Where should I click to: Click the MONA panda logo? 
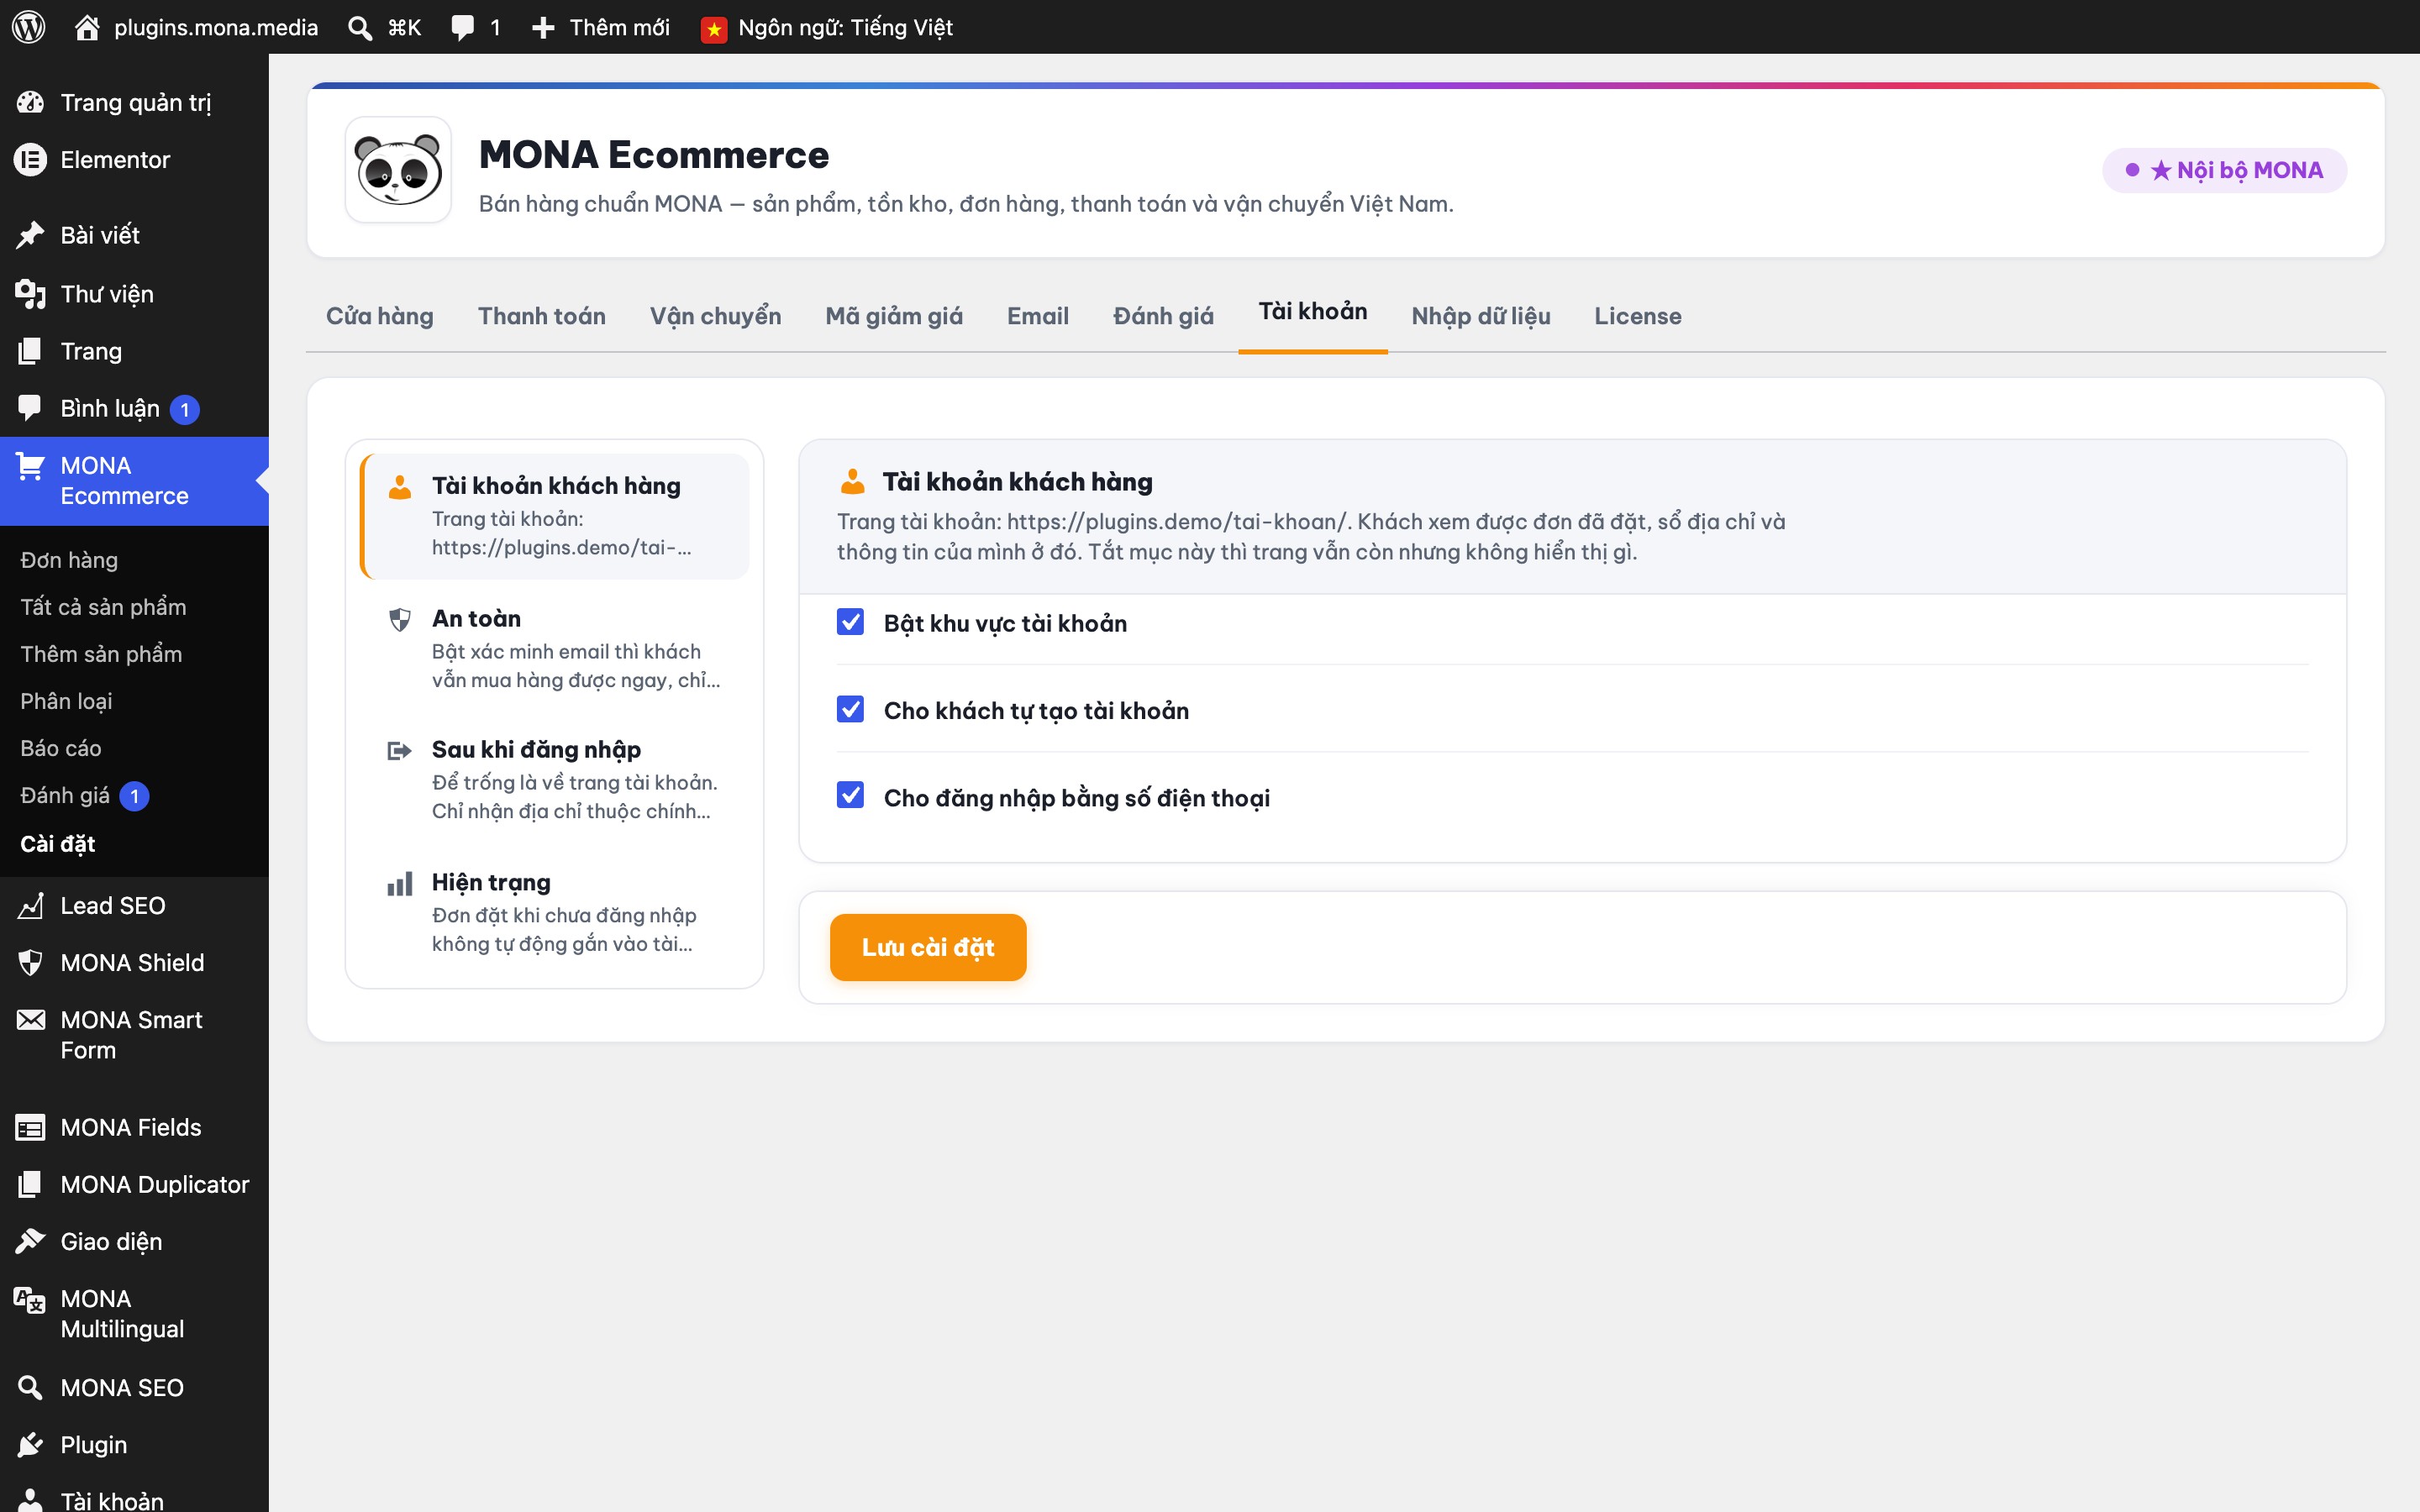[398, 170]
